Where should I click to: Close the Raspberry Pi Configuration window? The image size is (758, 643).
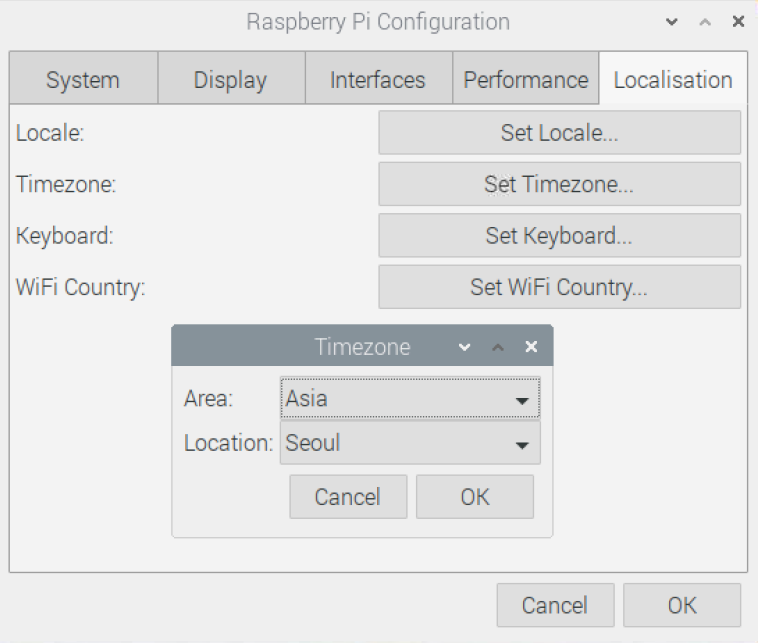pos(738,21)
